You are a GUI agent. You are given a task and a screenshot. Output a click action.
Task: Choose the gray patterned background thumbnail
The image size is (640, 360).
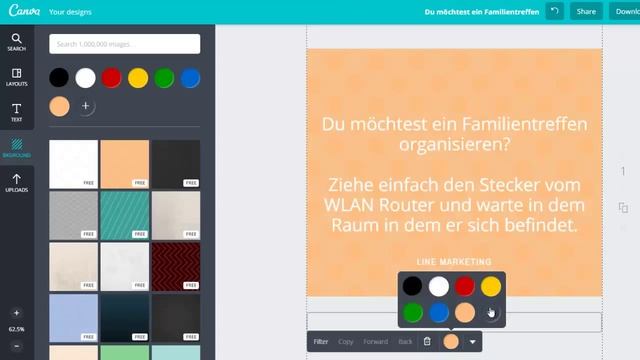point(73,216)
